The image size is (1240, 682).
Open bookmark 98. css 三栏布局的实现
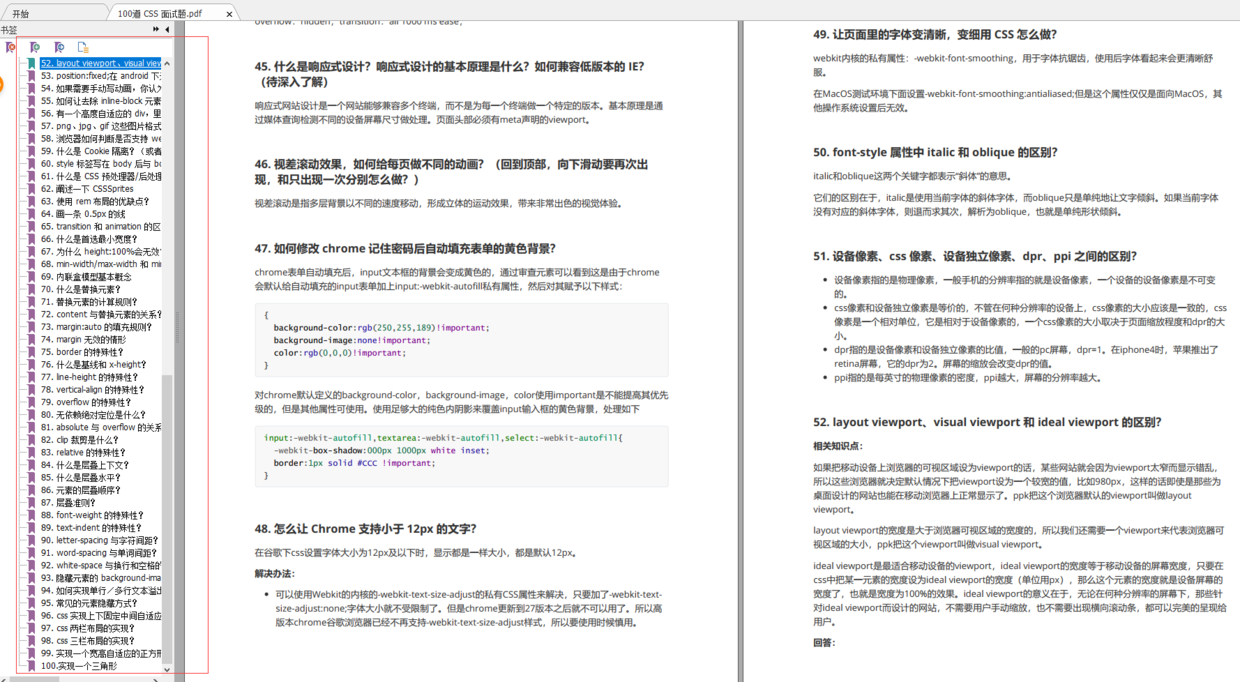click(x=88, y=641)
